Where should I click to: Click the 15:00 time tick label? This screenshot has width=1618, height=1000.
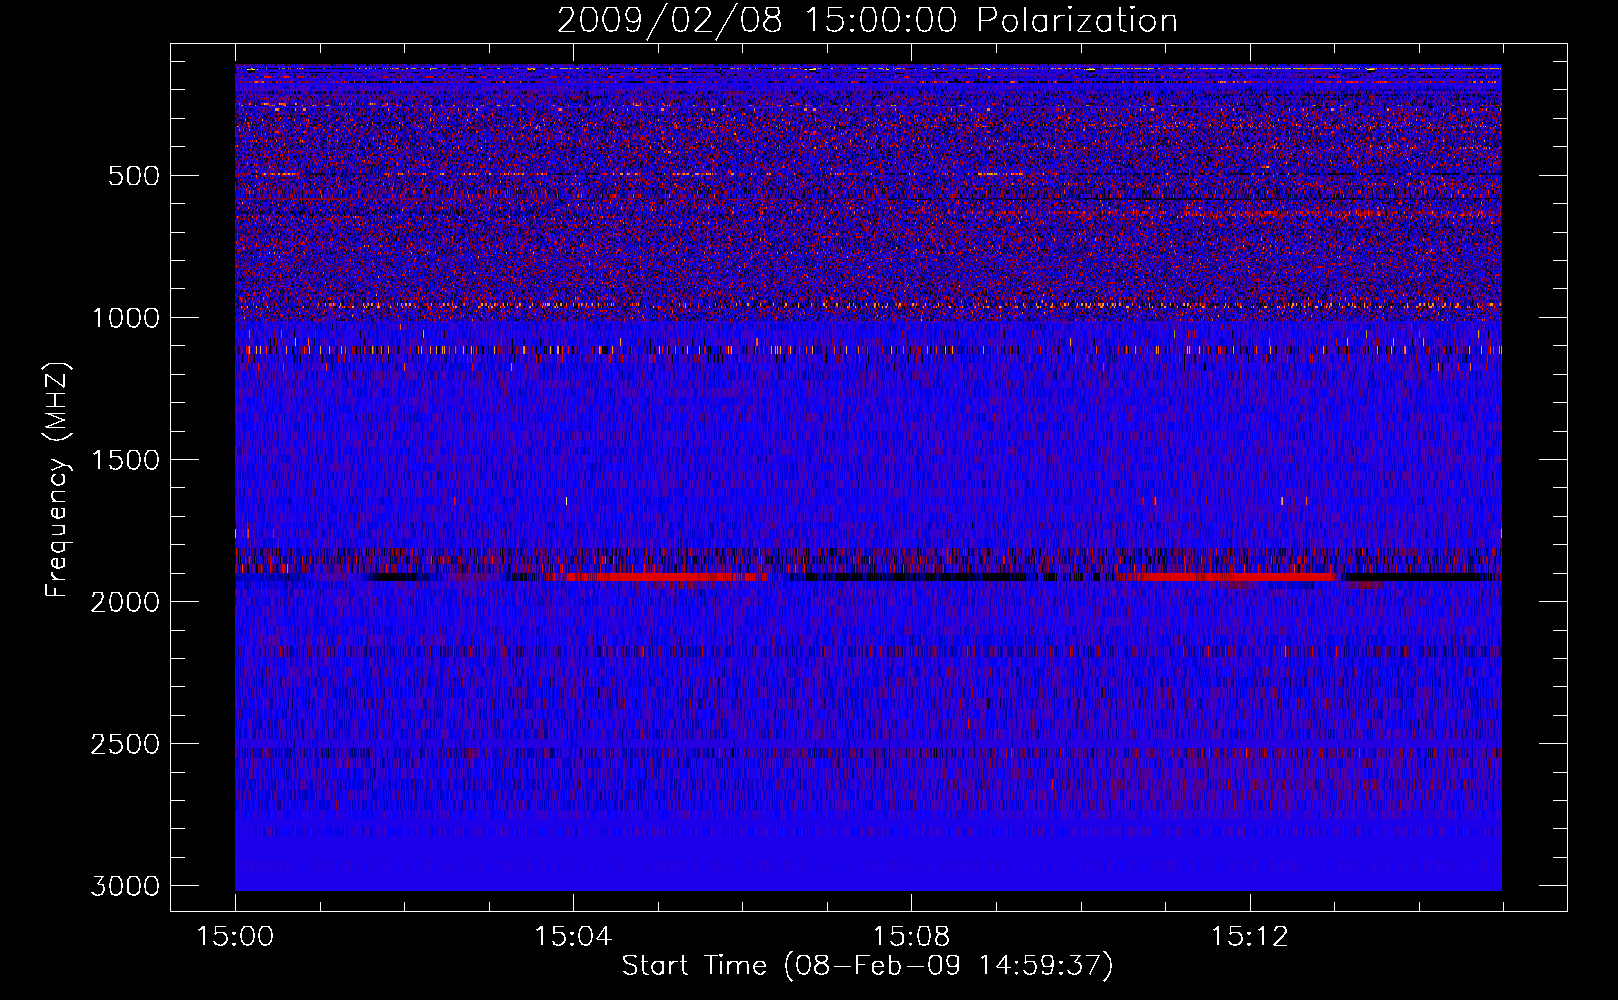(235, 937)
